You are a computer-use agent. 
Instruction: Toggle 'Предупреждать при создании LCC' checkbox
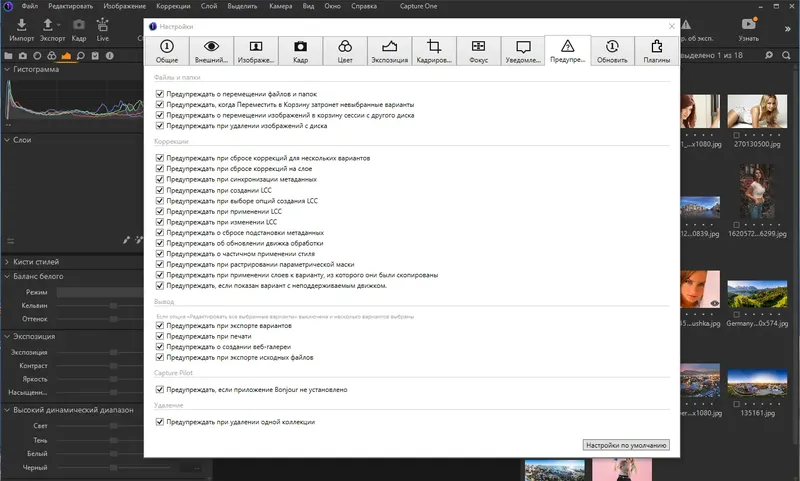pos(160,190)
